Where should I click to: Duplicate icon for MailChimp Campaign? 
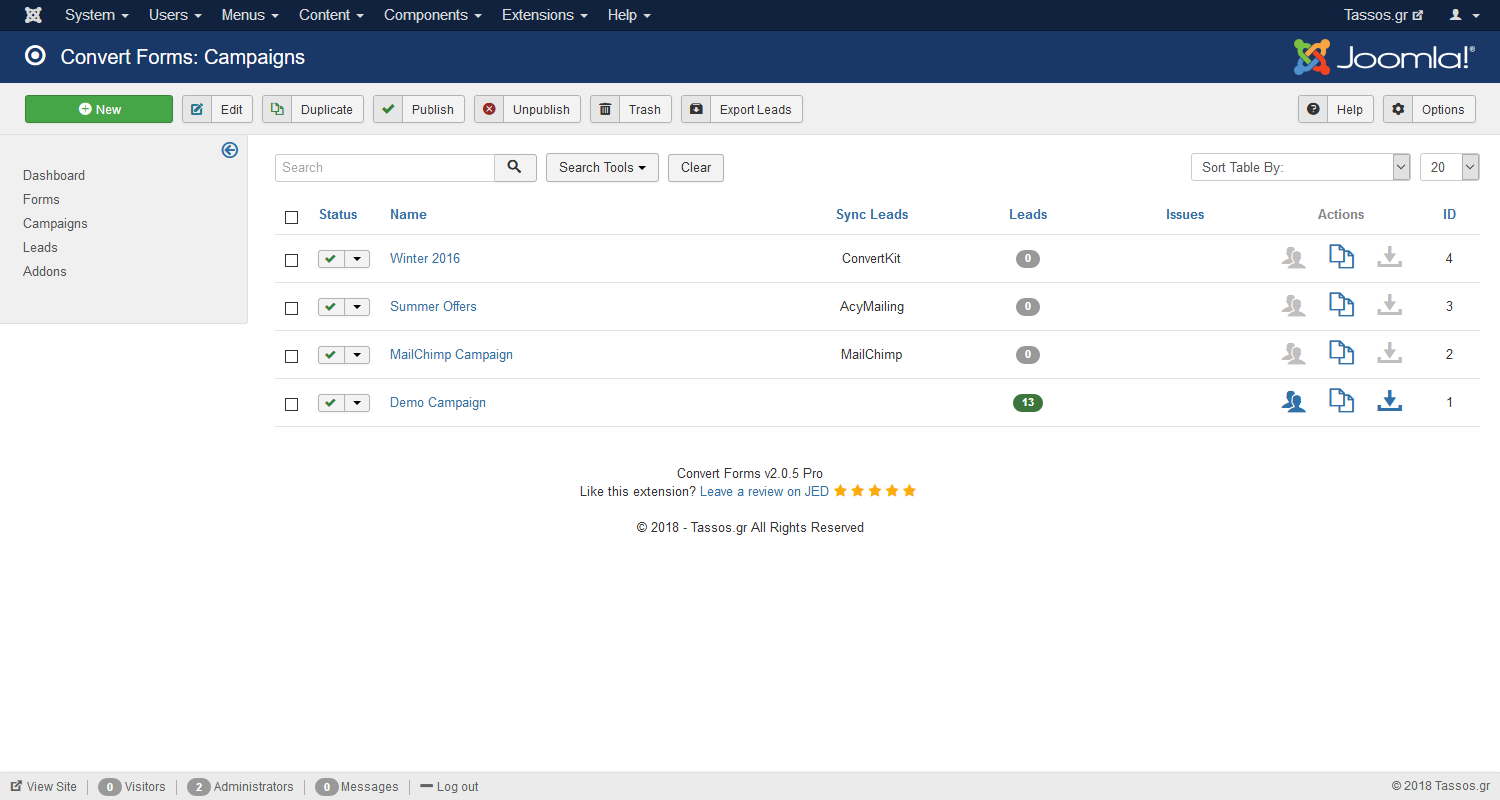pos(1341,353)
